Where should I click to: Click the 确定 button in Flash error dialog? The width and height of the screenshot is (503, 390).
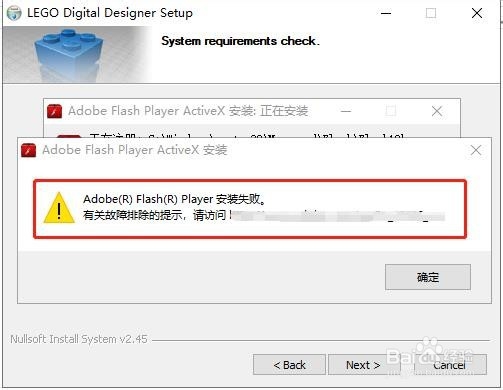coord(428,277)
